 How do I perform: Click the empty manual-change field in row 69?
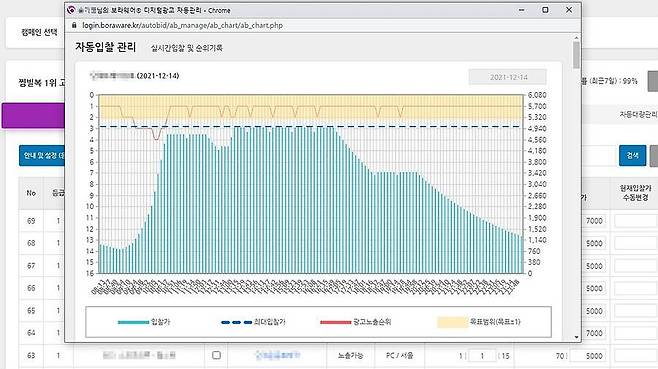tap(635, 221)
